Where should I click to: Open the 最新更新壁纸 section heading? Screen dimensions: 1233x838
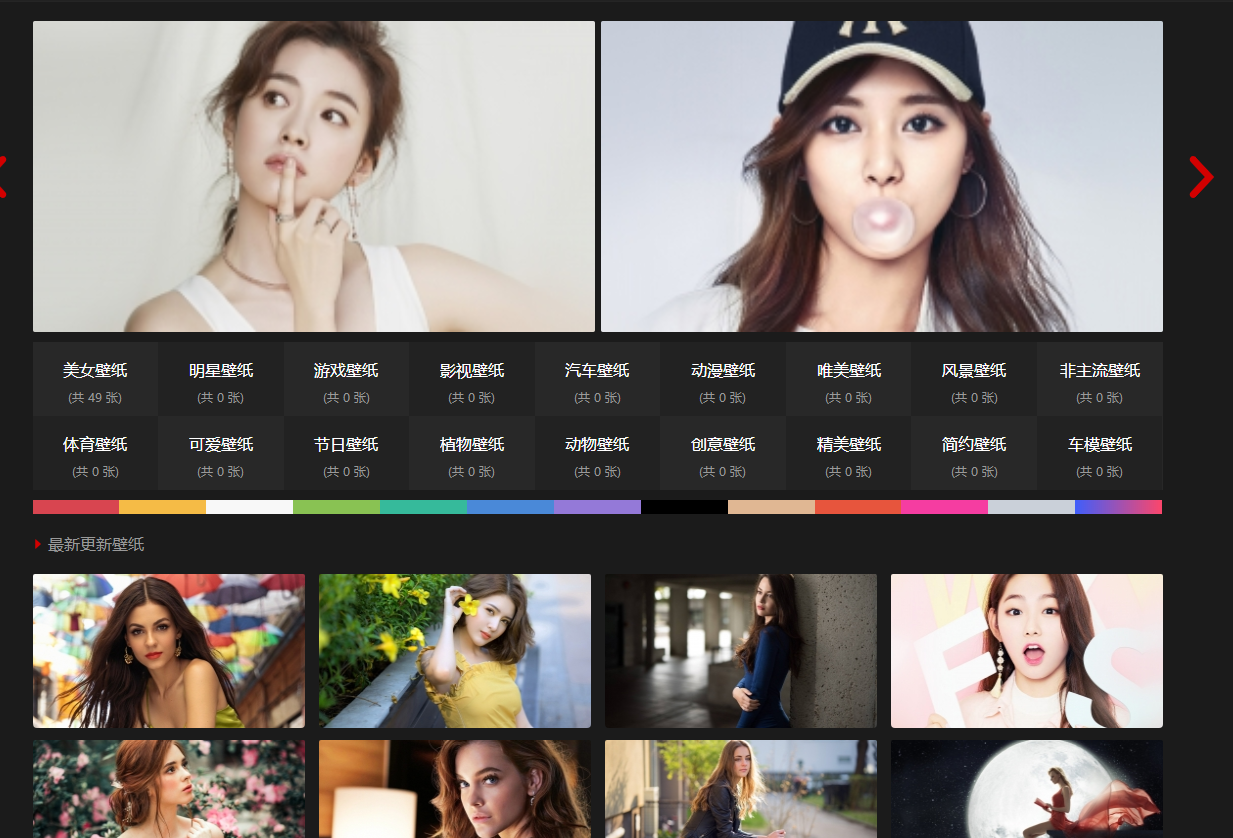point(96,545)
